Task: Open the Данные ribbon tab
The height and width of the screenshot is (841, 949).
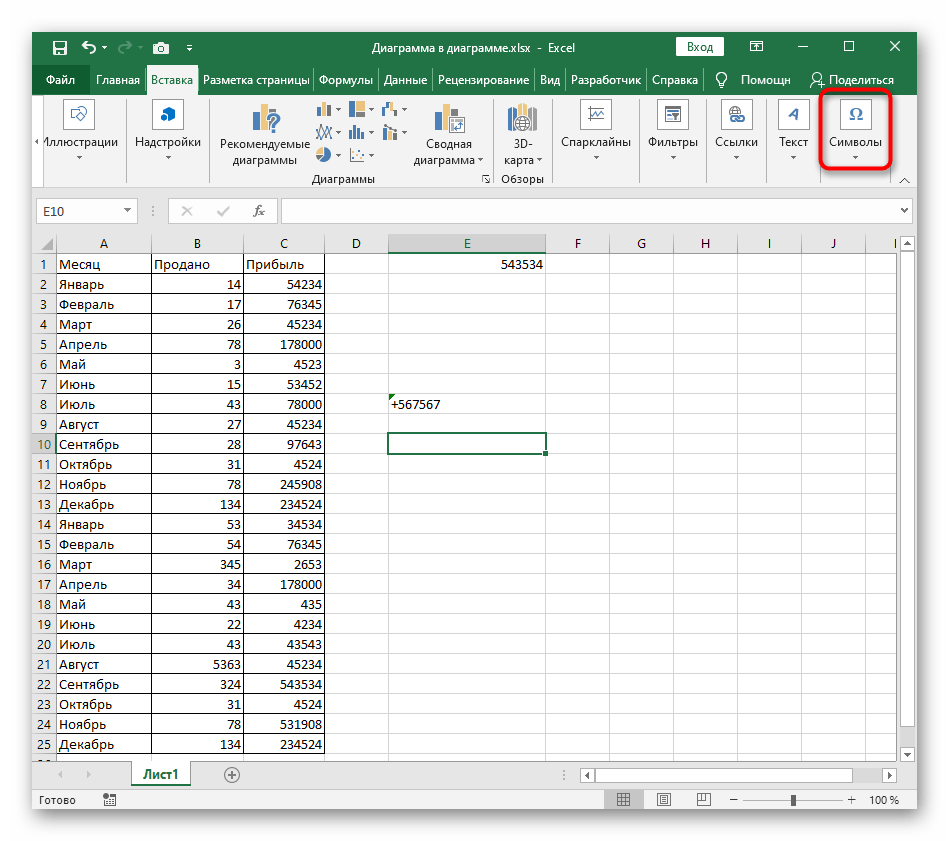Action: point(405,80)
